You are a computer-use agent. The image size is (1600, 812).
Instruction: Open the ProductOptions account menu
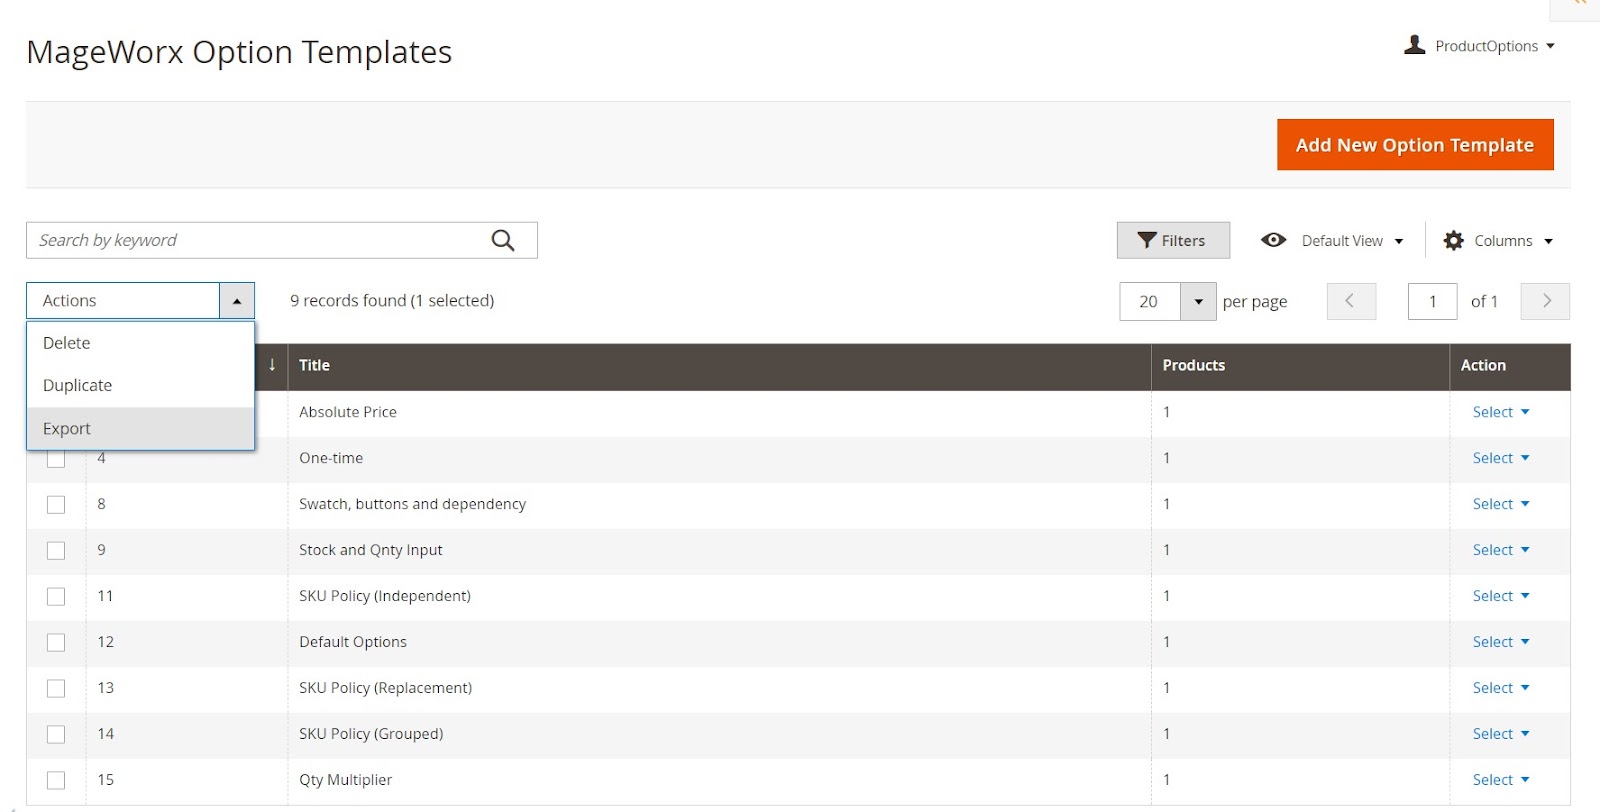1495,46
